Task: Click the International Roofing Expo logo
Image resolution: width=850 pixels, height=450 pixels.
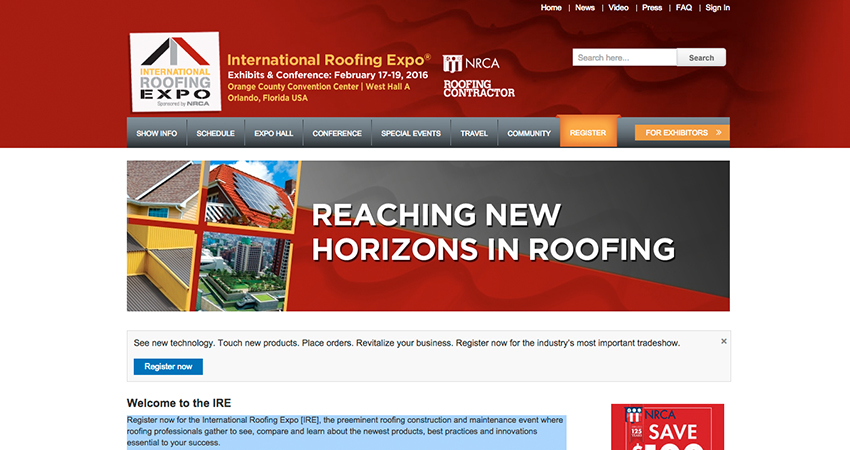Action: pos(175,72)
